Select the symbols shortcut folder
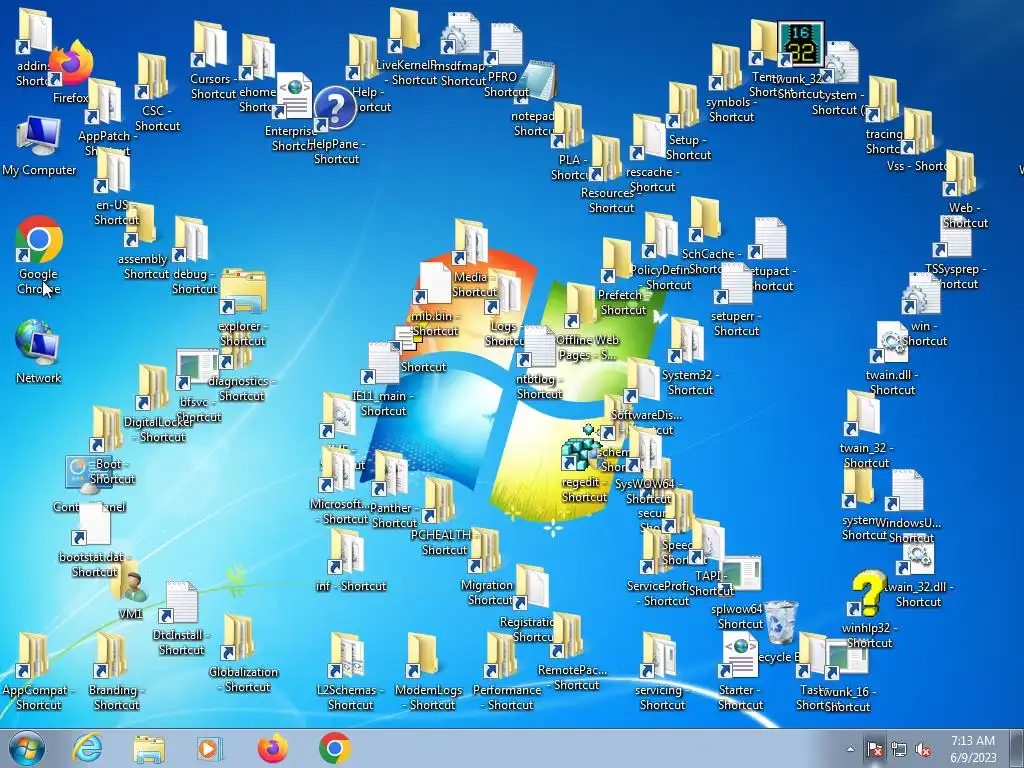Screen dimensions: 1024x768 tap(726, 68)
